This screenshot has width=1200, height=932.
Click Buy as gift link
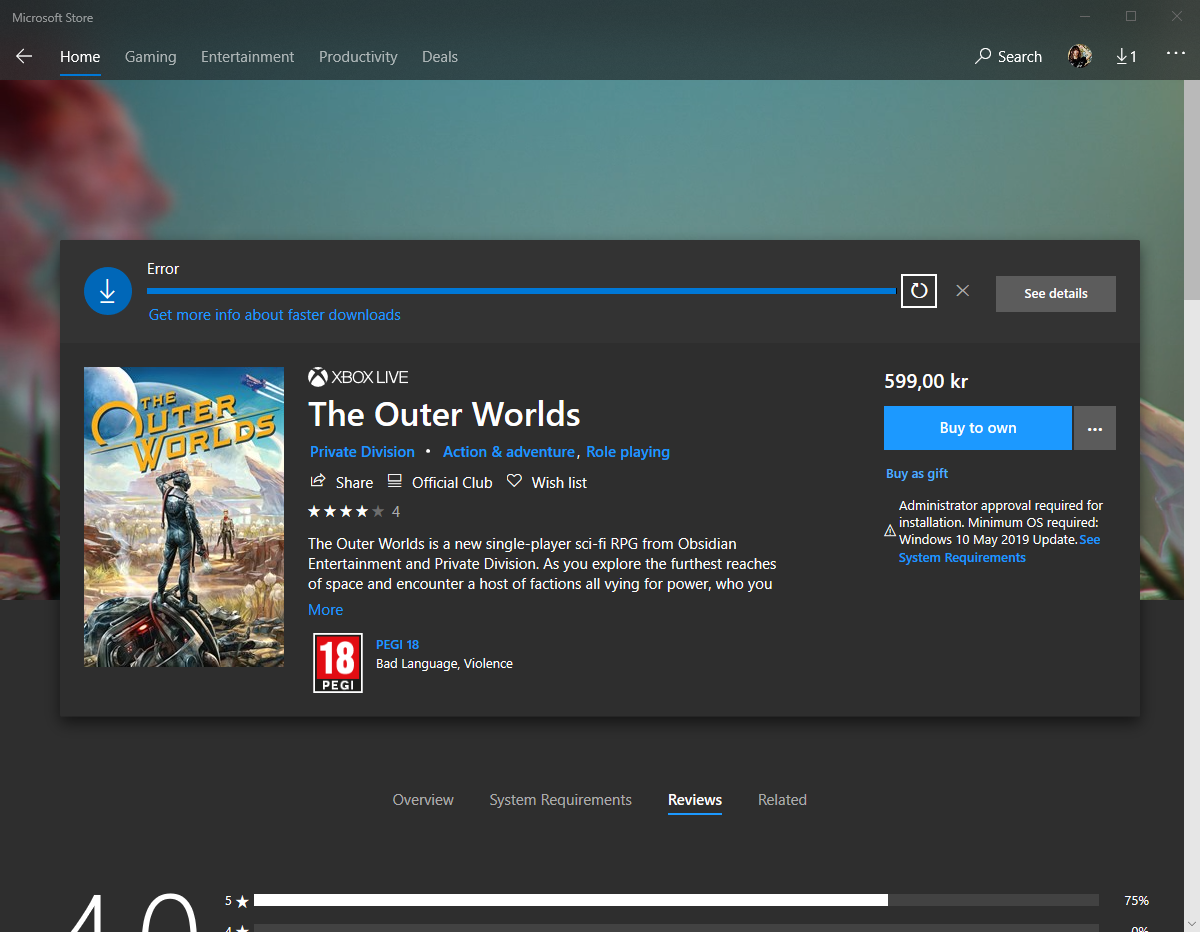tap(917, 474)
